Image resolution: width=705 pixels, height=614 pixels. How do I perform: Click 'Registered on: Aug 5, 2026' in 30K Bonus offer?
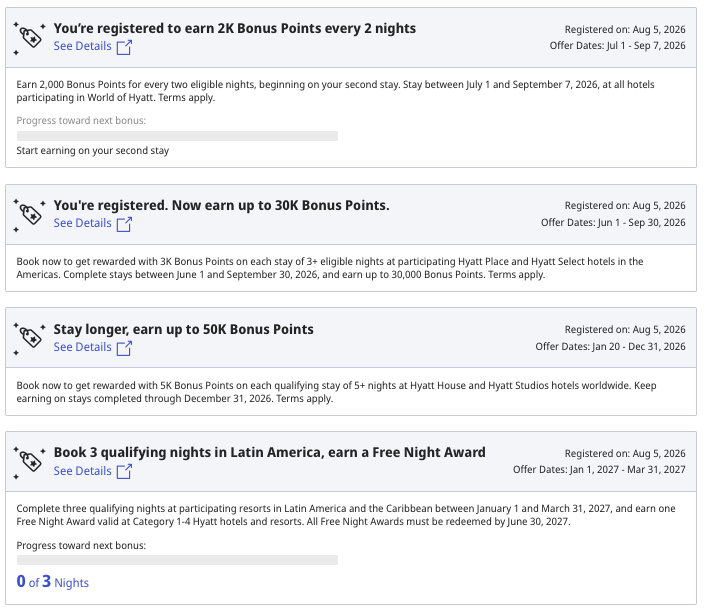(625, 206)
